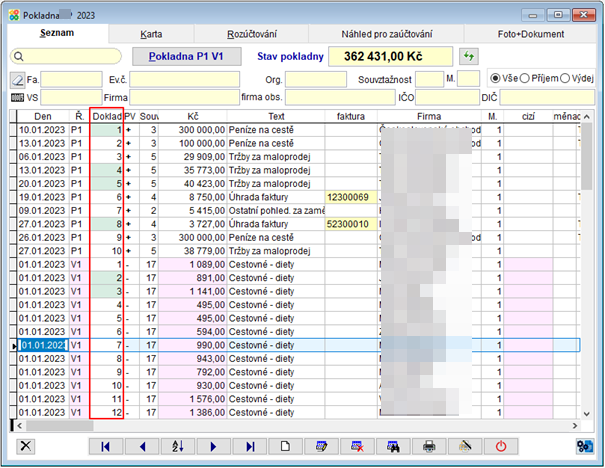Click the Stav pokladny balance field
Screen dimensions: 605x468
[x=390, y=57]
